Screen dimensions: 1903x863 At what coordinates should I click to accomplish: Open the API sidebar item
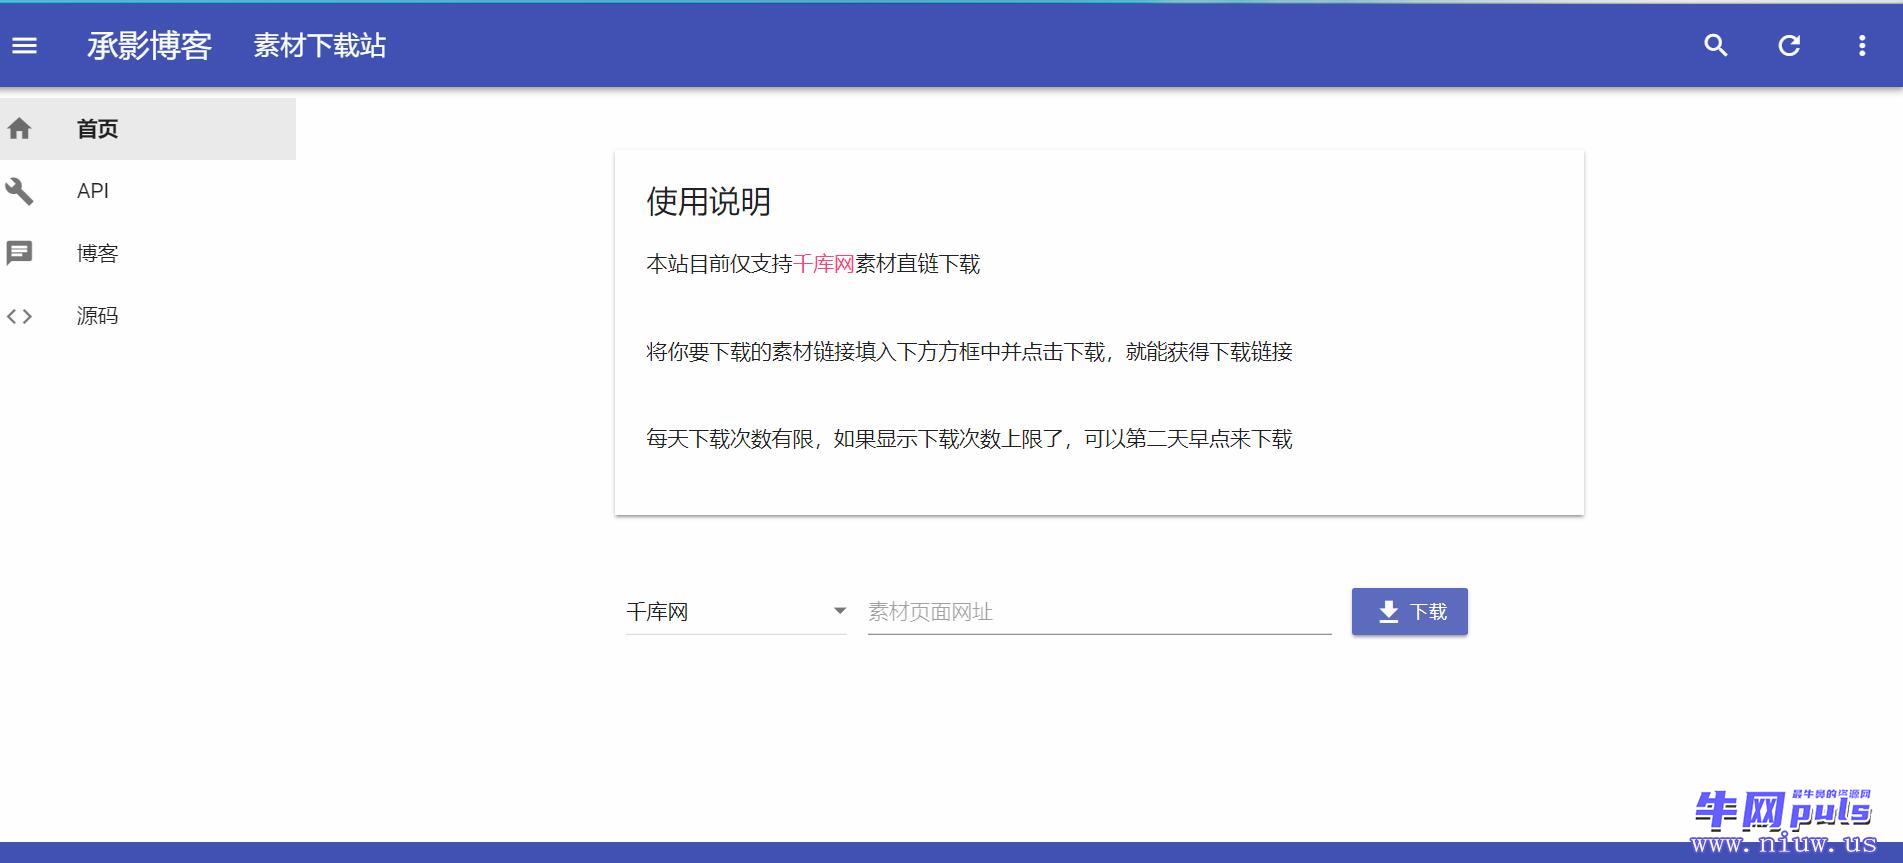148,191
